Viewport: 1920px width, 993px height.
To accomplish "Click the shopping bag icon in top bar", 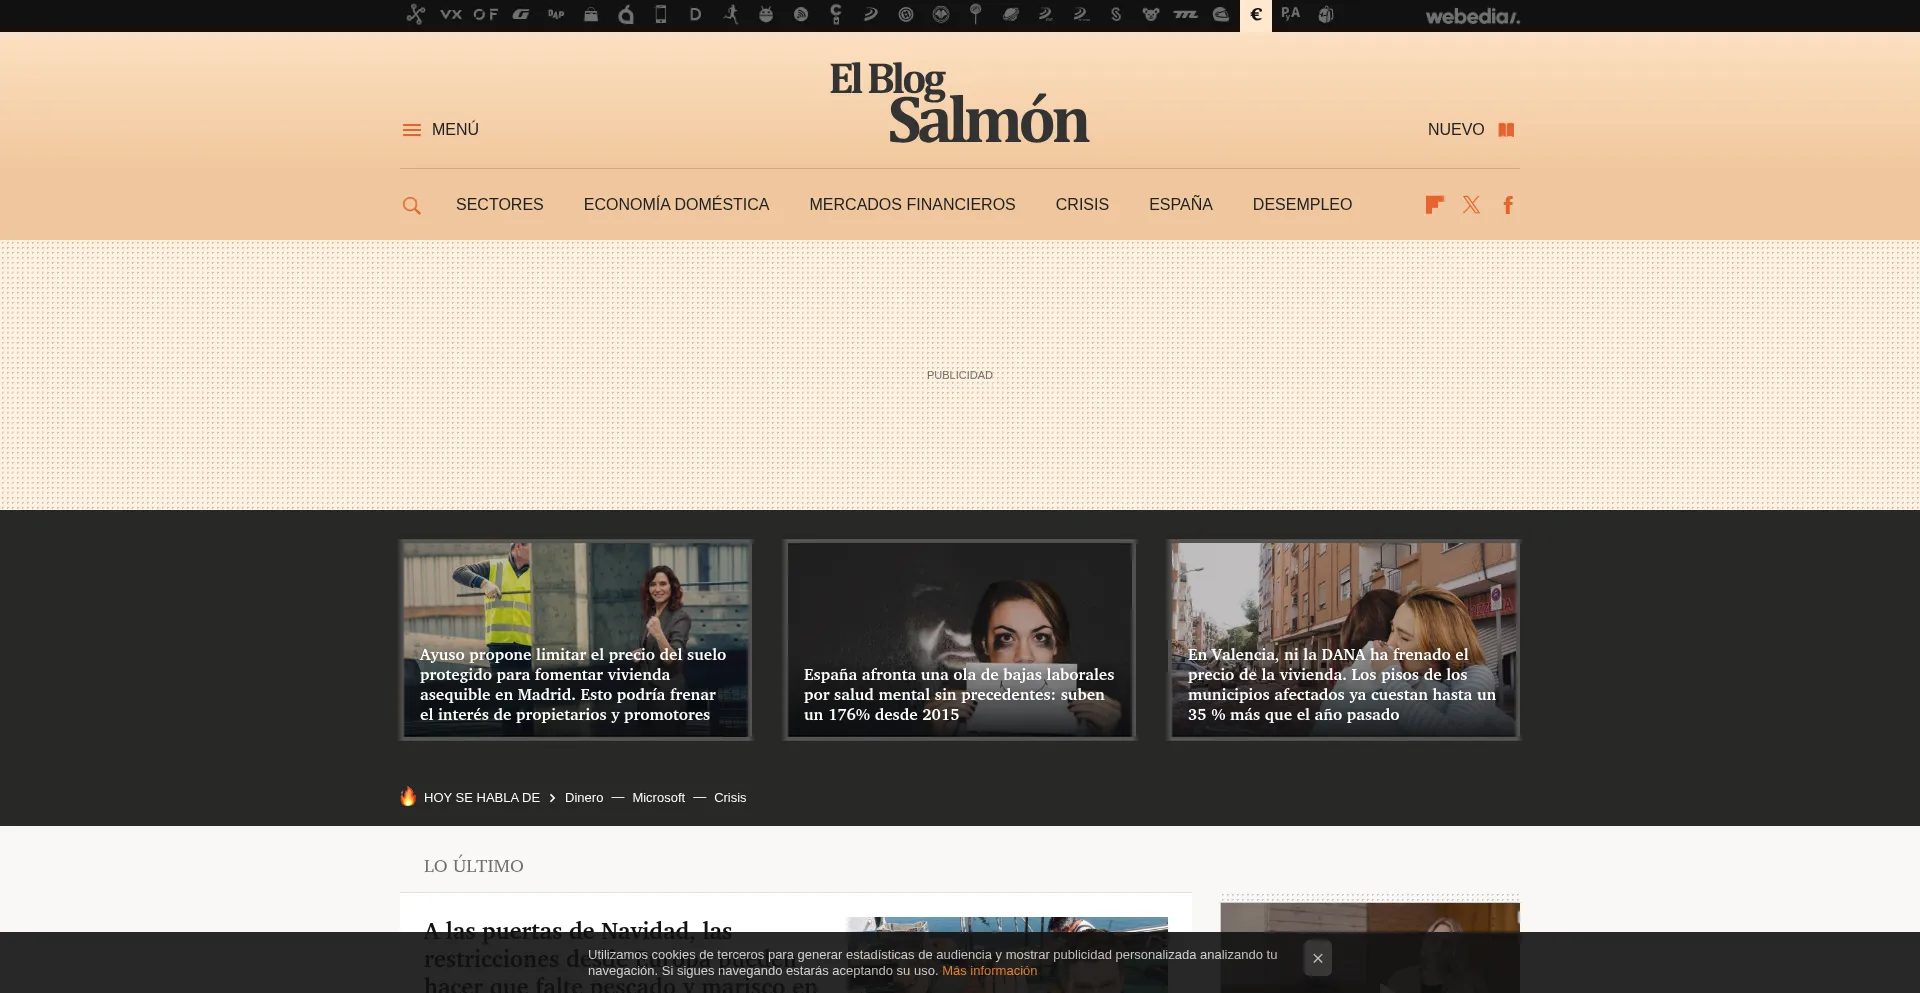I will coord(591,15).
